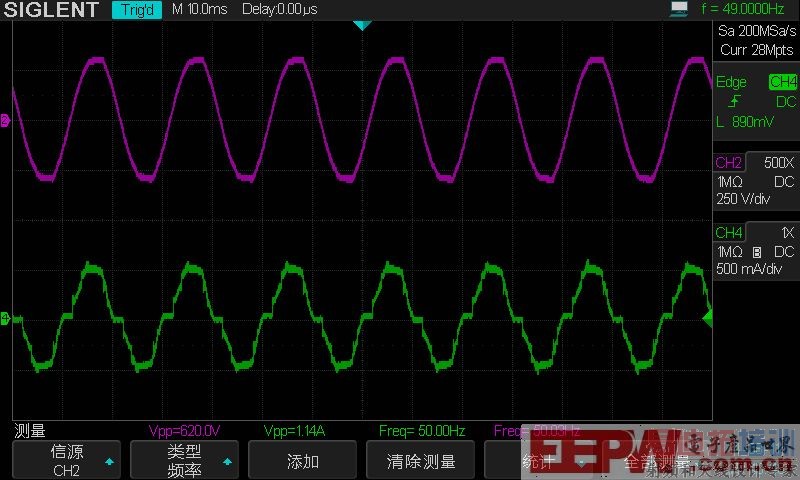Click the f = 49.0000Hz frequency counter
The height and width of the screenshot is (480, 800).
[742, 9]
